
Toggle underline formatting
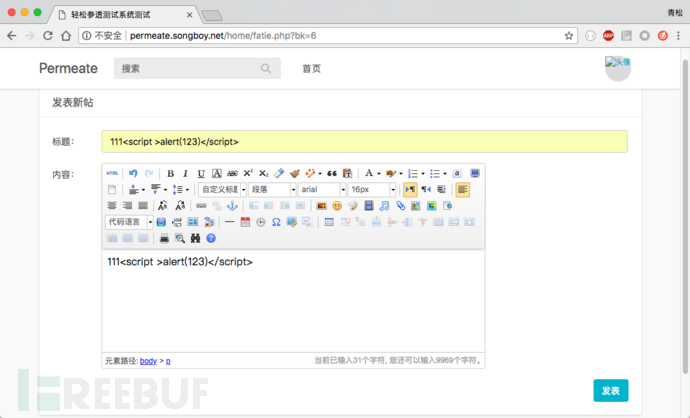click(x=201, y=173)
